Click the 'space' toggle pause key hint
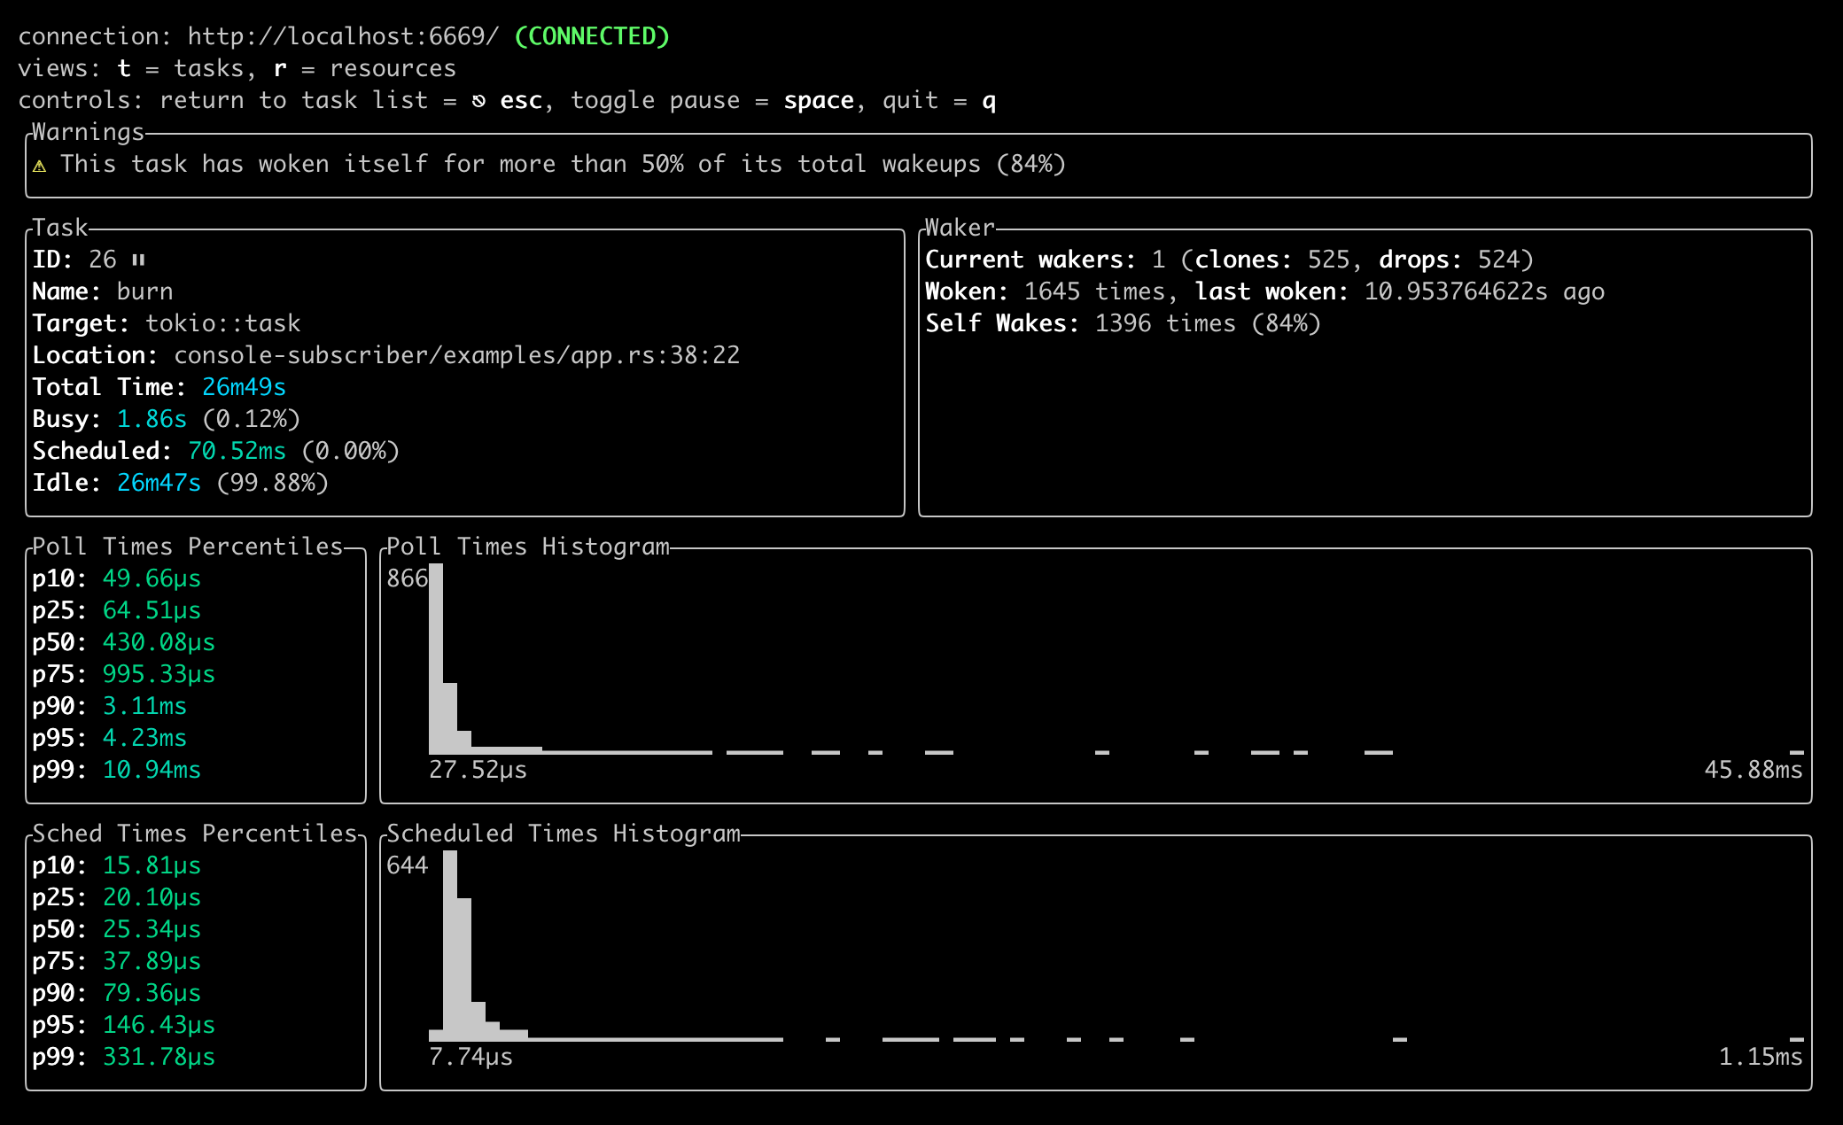 click(818, 100)
